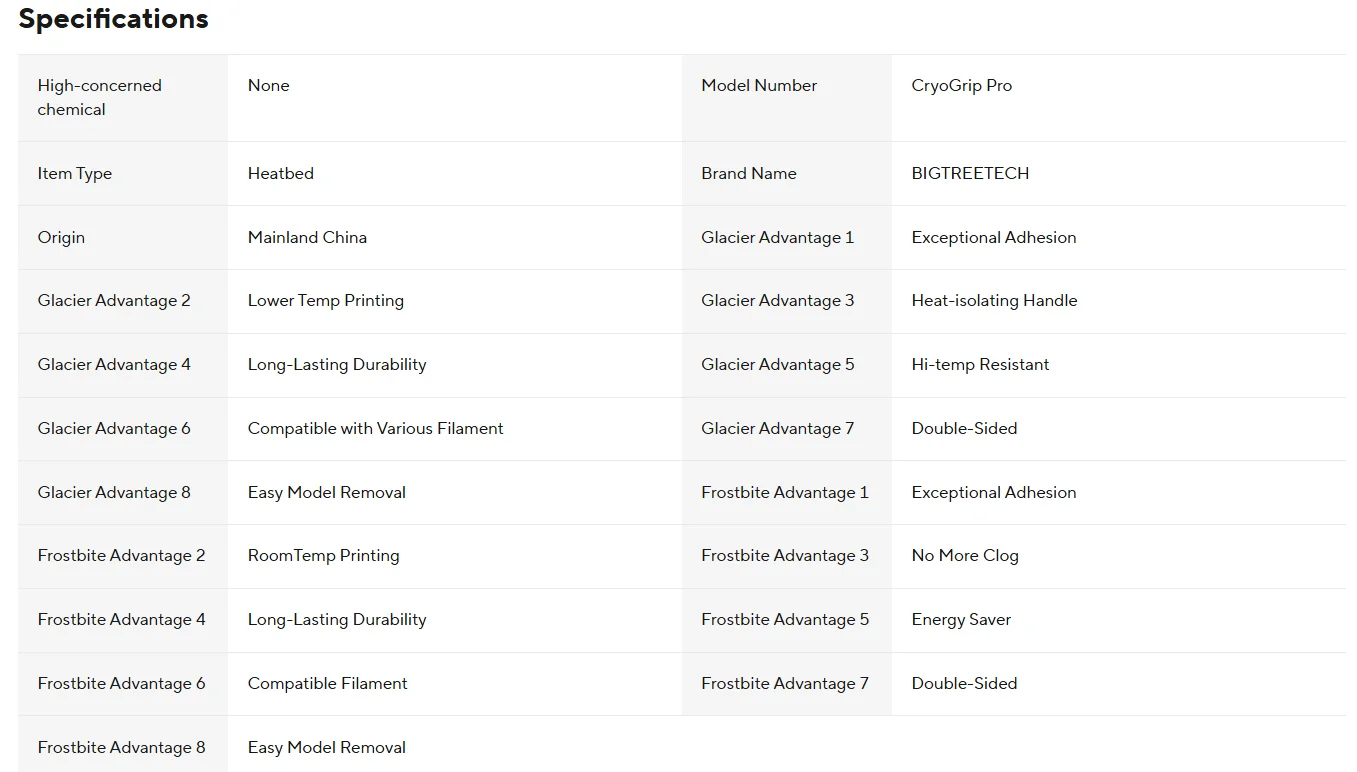The image size is (1357, 772).
Task: Click the Energy Saver value
Action: pyautogui.click(x=961, y=620)
